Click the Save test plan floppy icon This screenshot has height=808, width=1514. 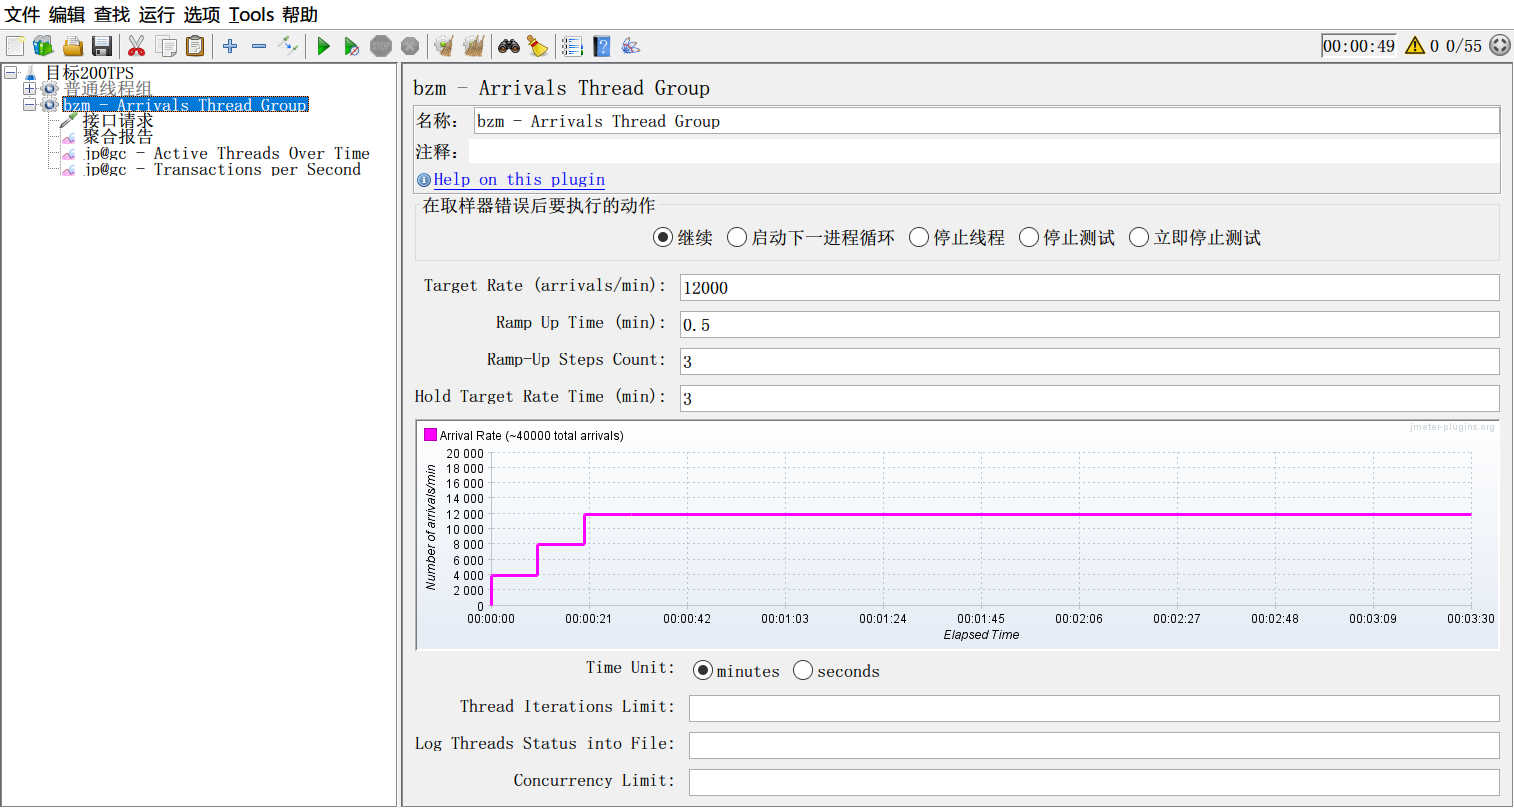[102, 46]
